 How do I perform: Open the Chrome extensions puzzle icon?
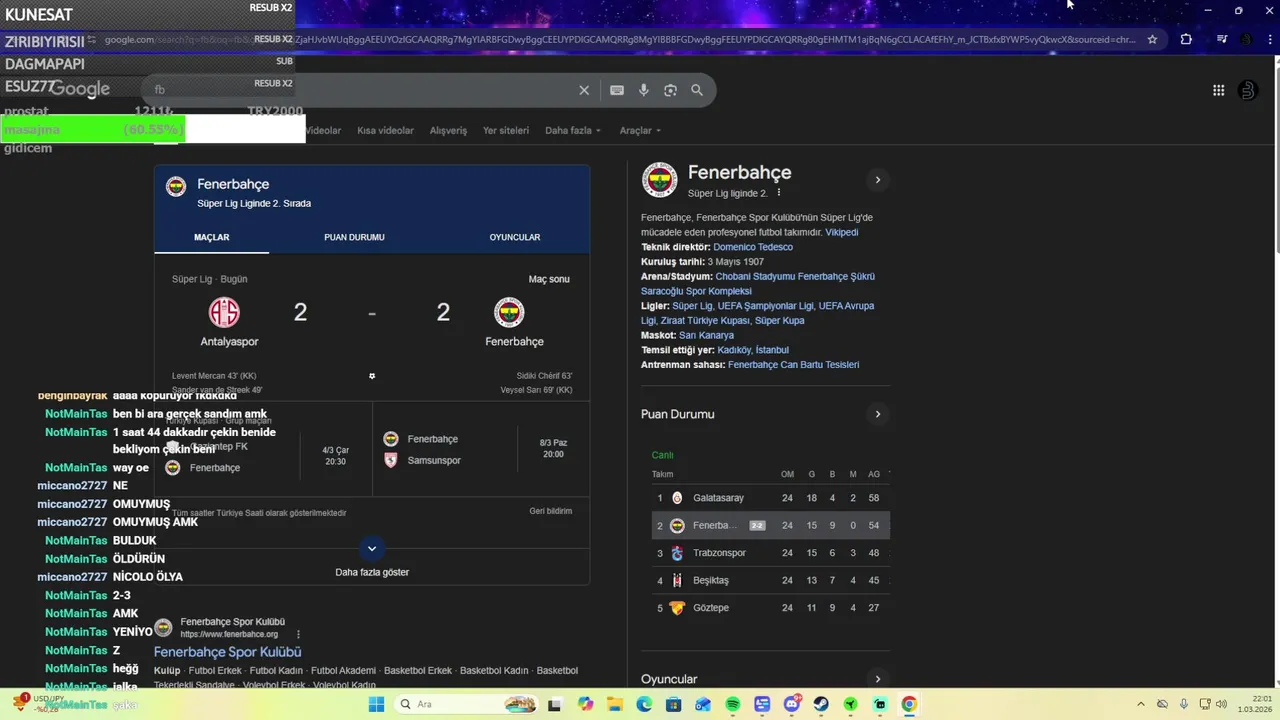coord(1186,40)
